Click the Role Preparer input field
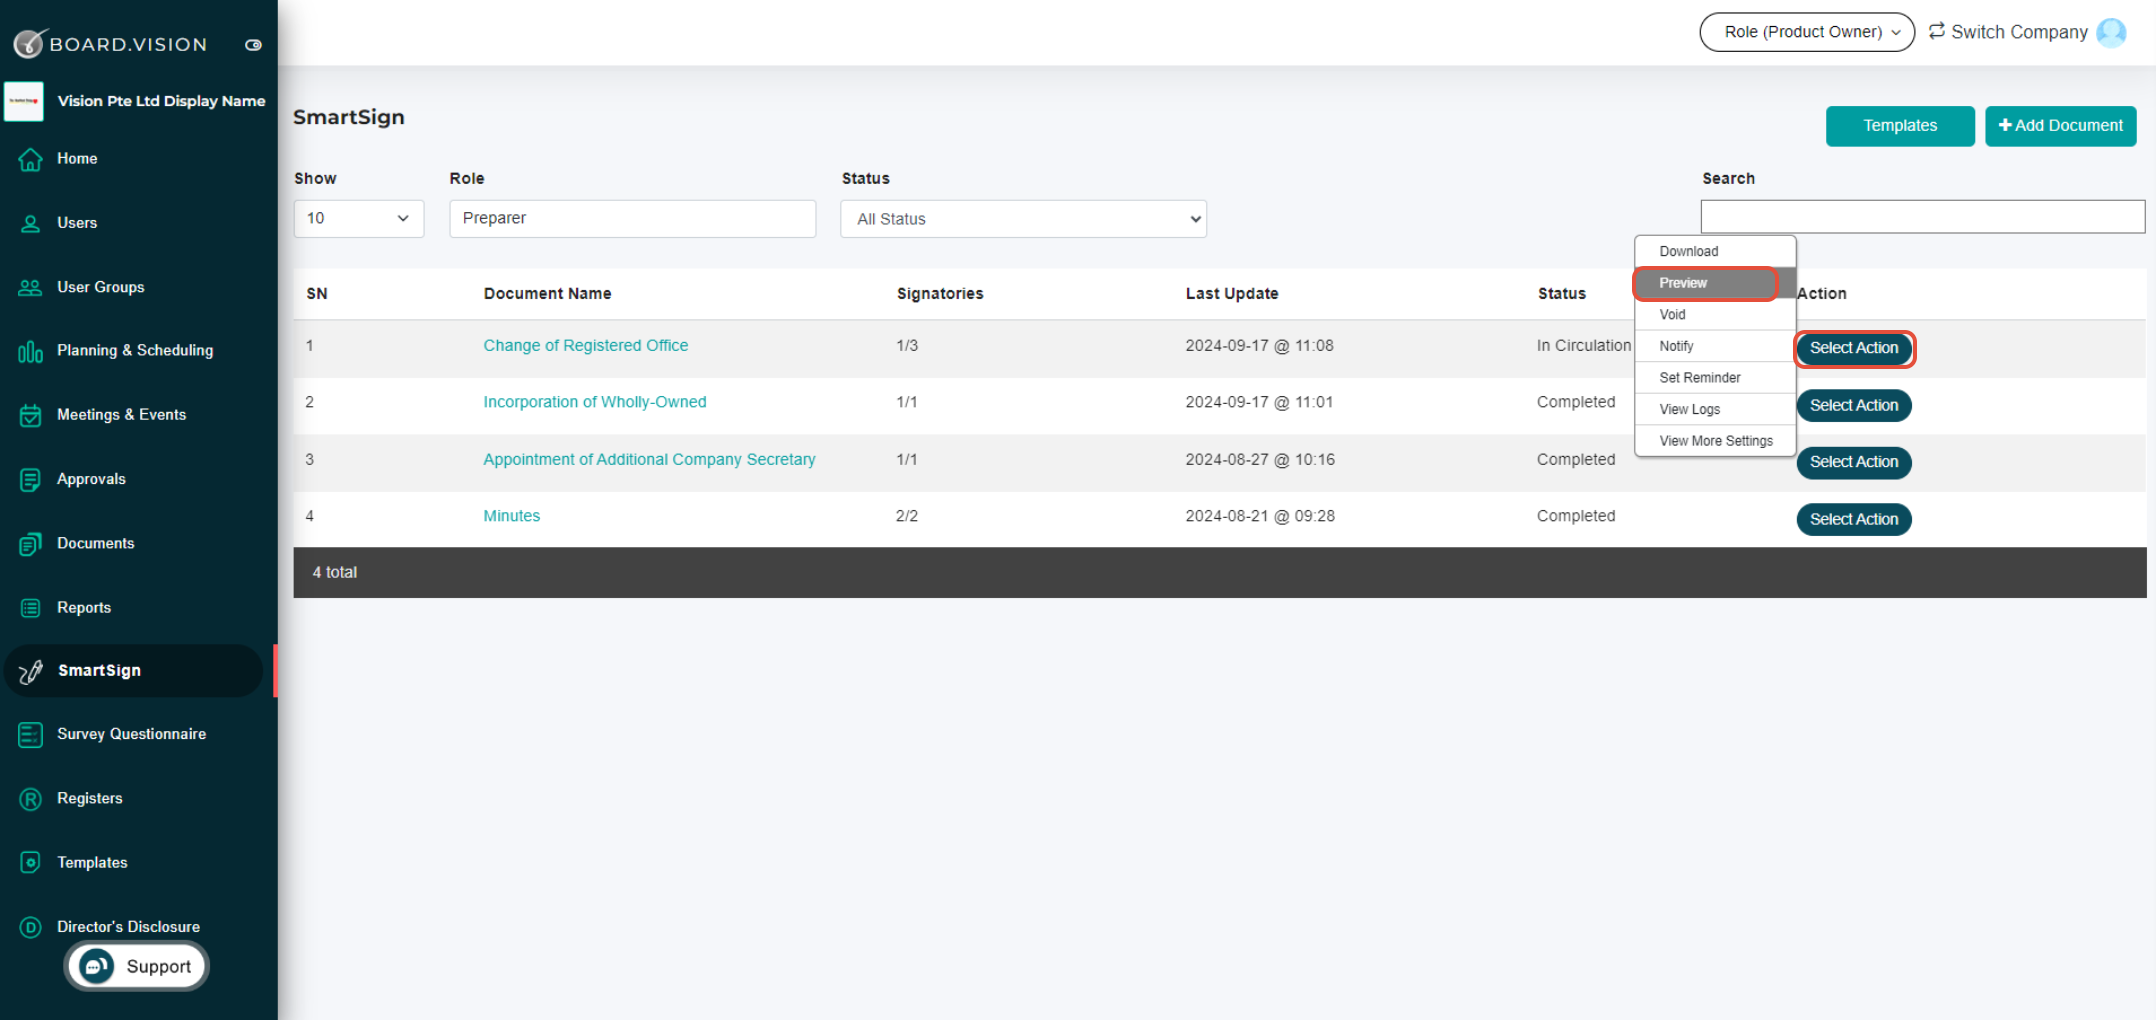Image resolution: width=2156 pixels, height=1020 pixels. tap(632, 218)
